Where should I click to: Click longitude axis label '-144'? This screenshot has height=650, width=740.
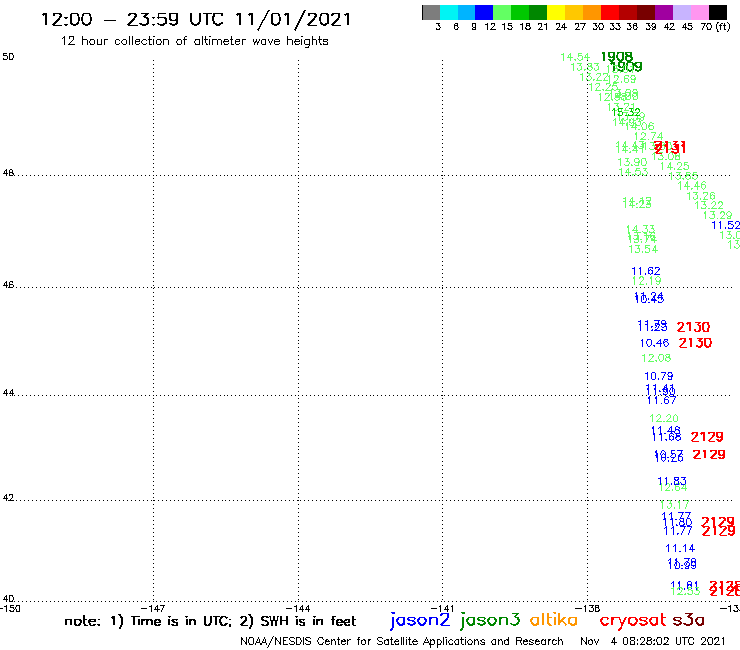click(x=298, y=608)
